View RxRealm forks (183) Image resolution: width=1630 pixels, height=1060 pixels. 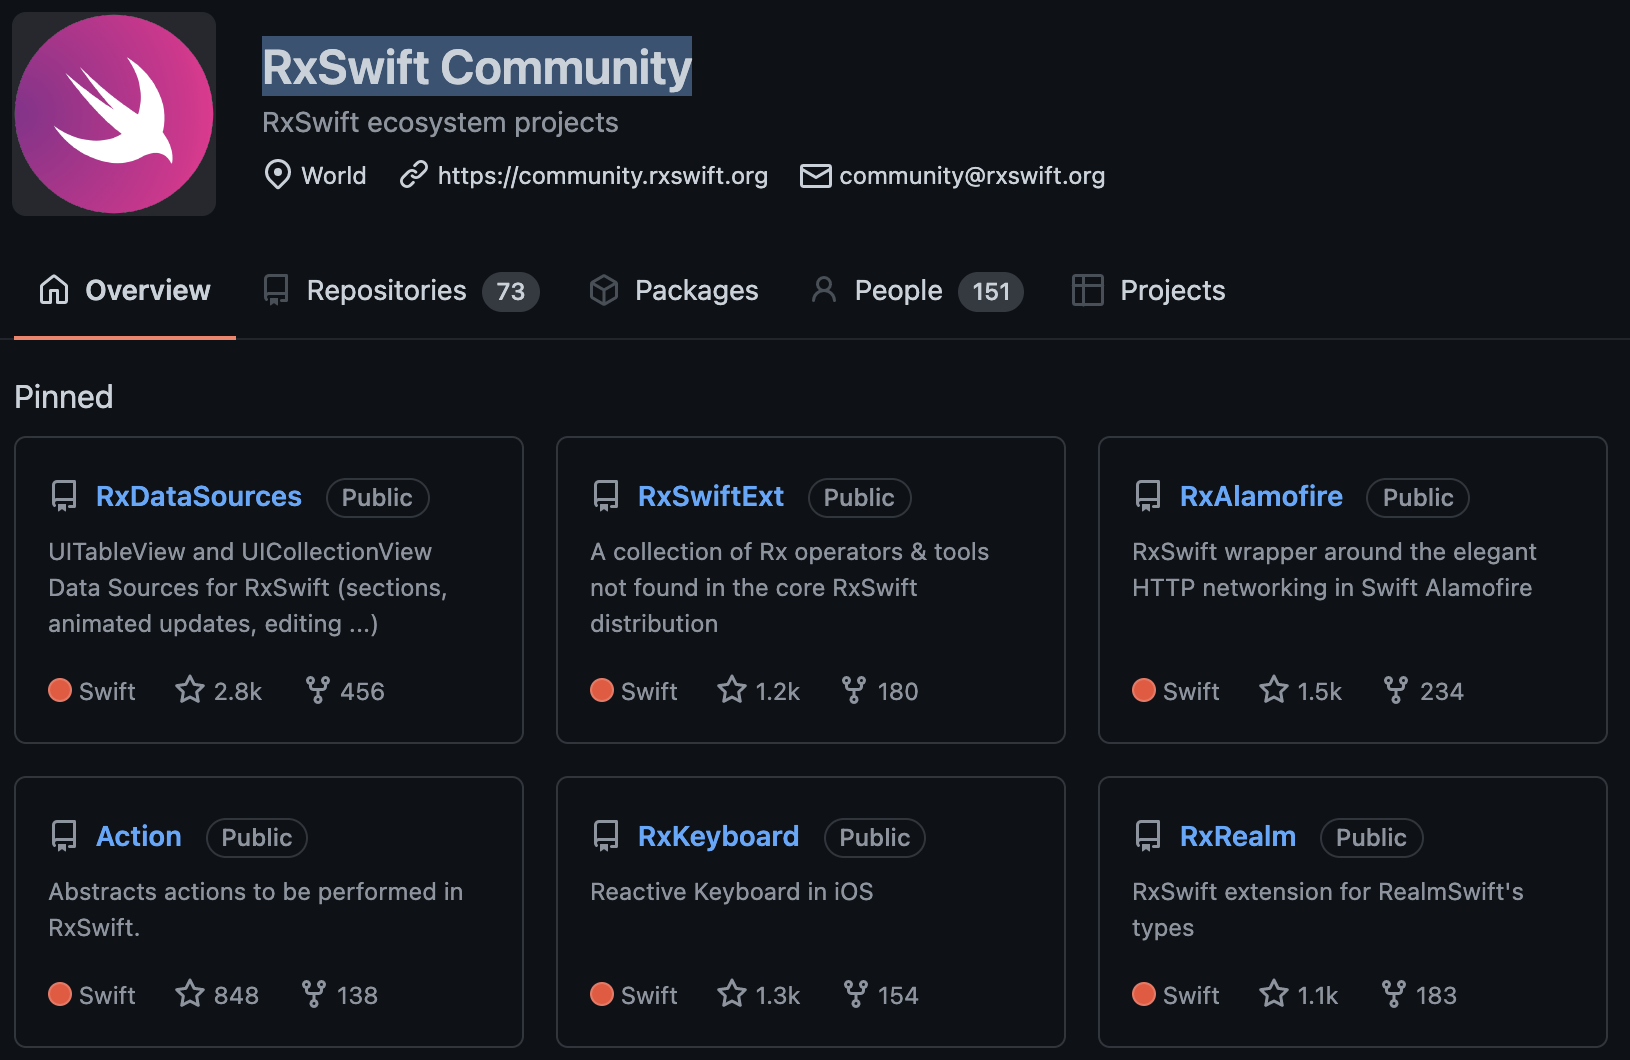click(x=1419, y=995)
